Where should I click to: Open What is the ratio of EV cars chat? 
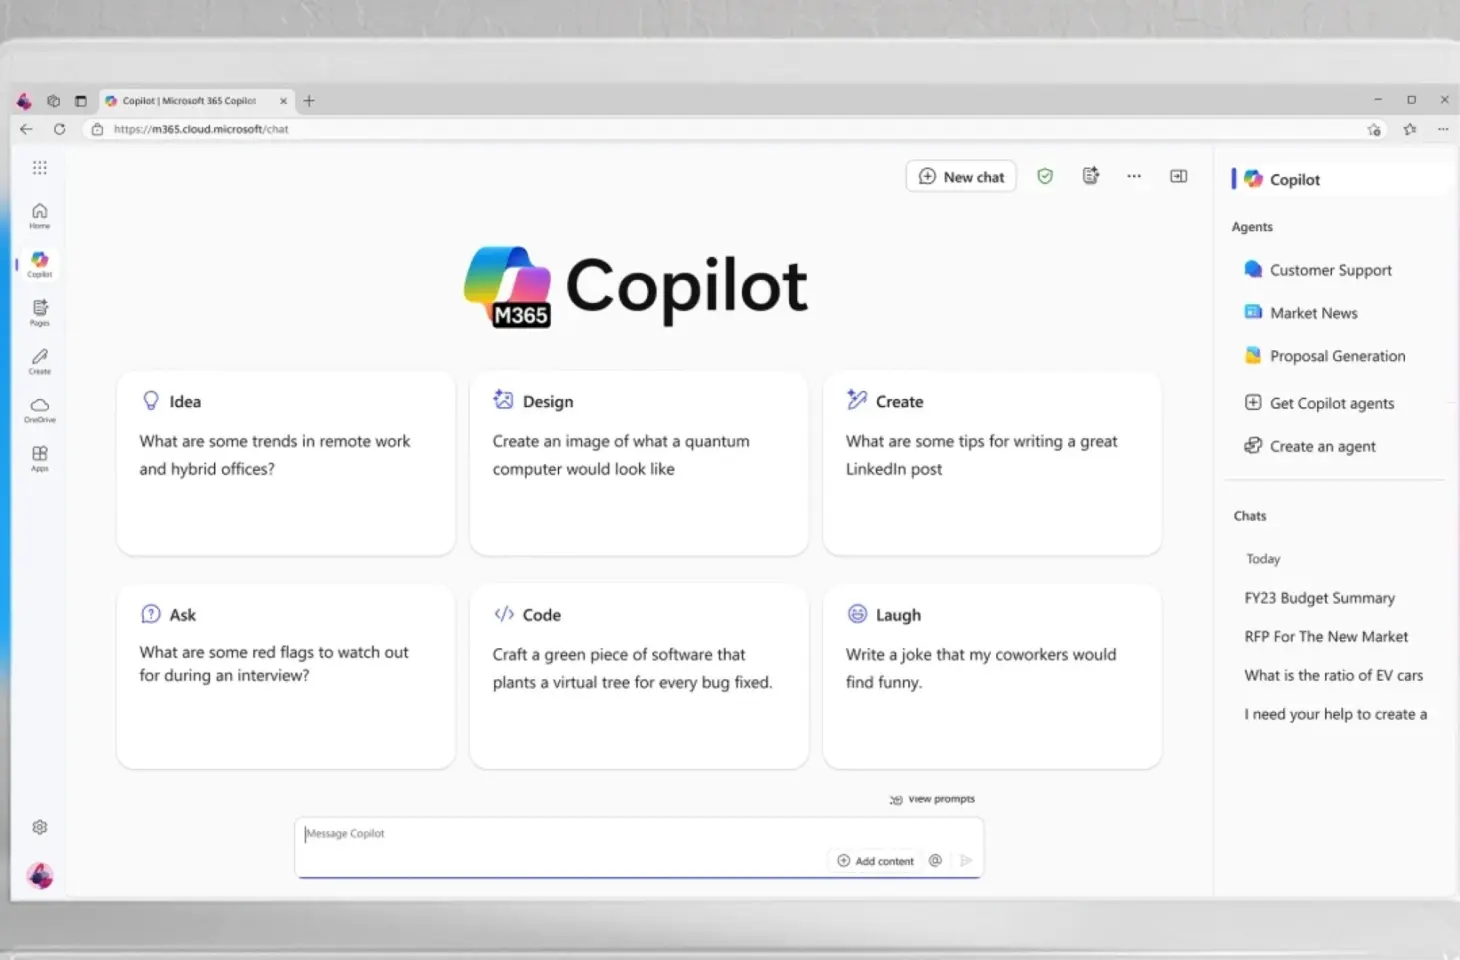(x=1333, y=675)
